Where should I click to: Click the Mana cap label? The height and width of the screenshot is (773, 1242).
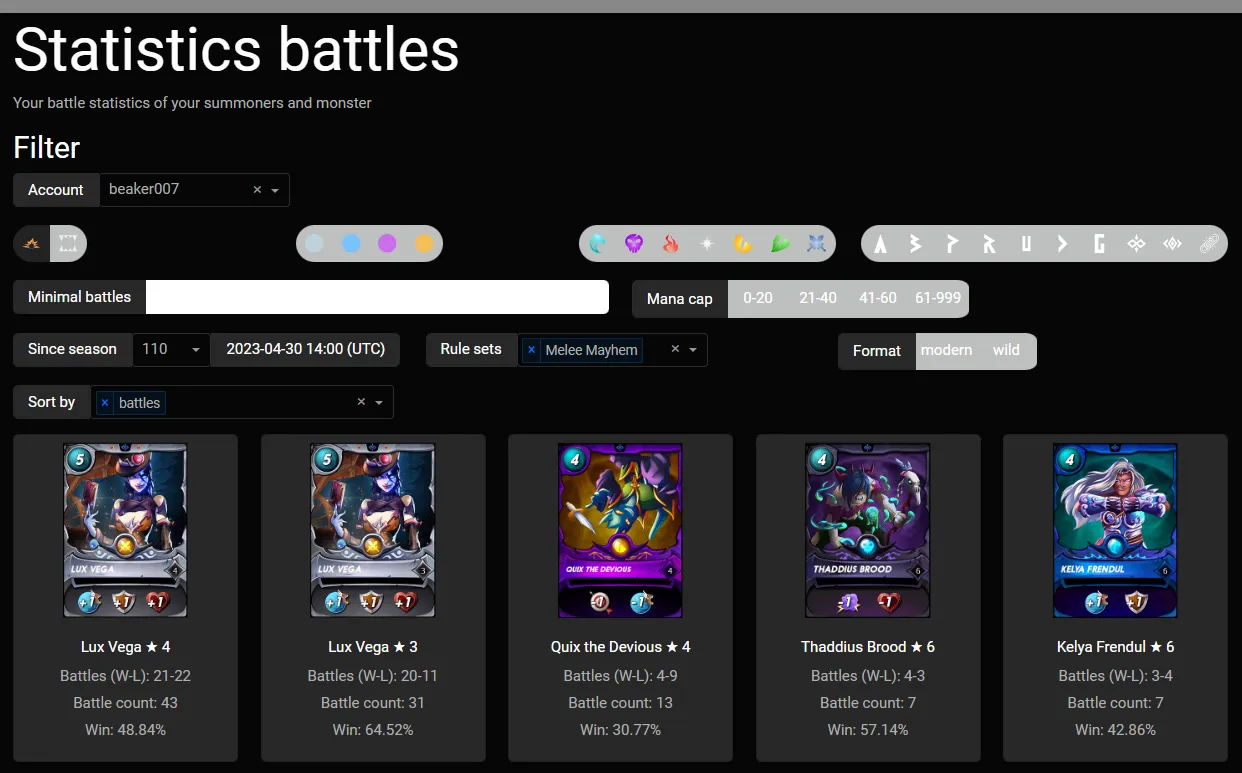coord(680,298)
